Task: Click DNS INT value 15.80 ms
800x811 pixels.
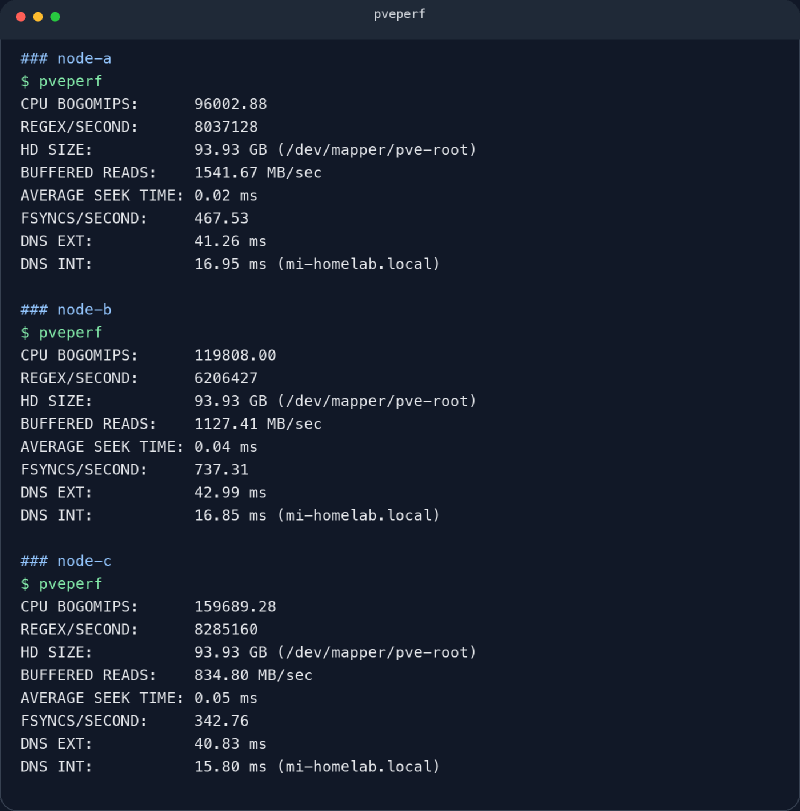Action: 231,767
